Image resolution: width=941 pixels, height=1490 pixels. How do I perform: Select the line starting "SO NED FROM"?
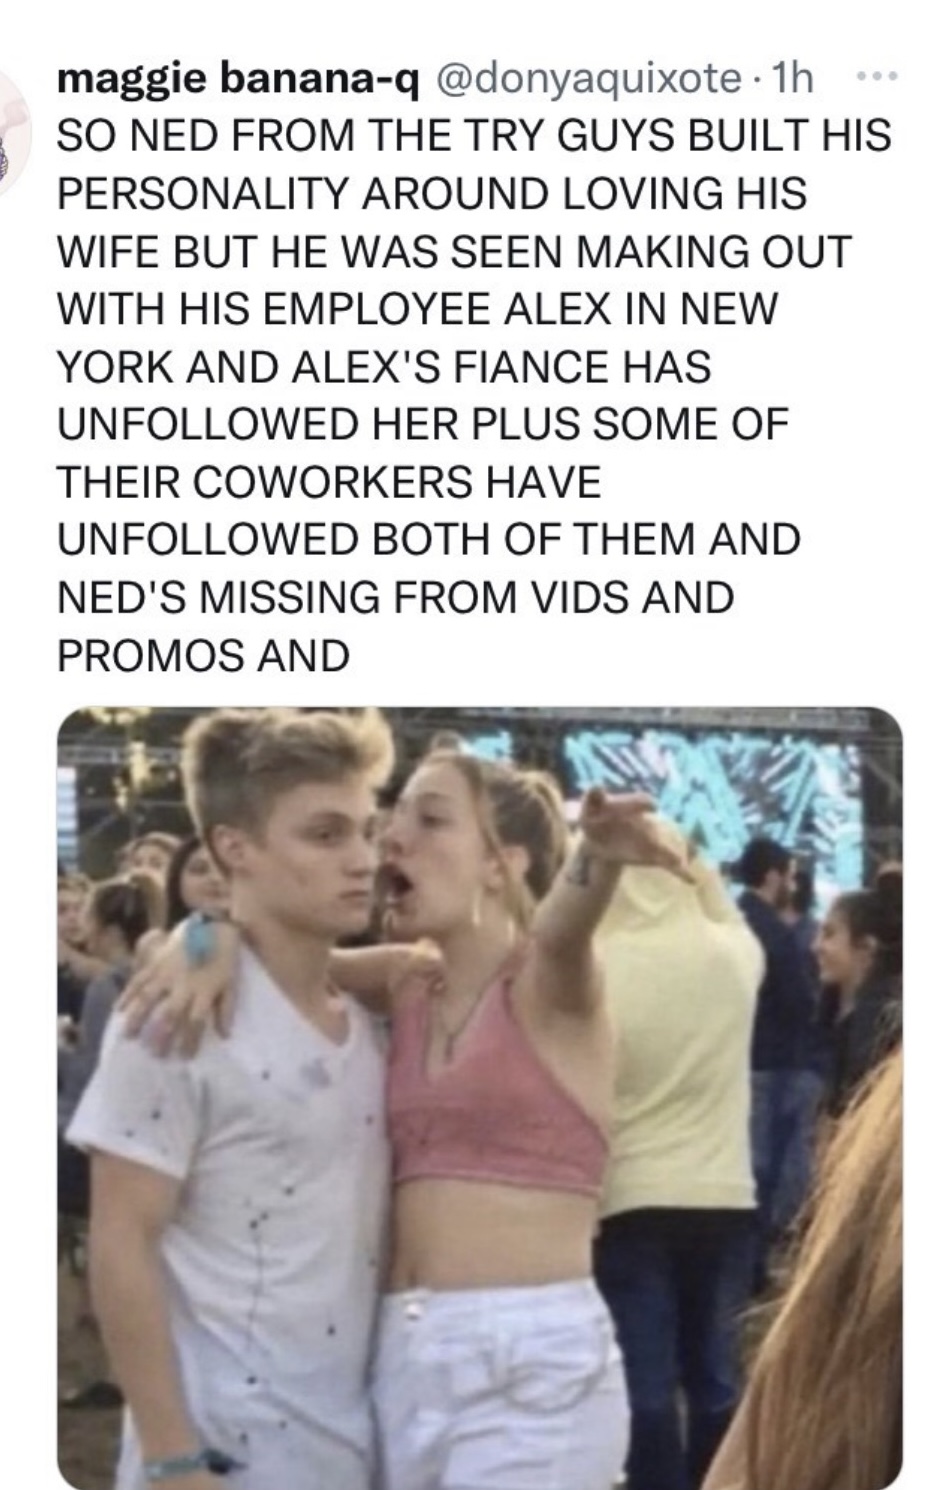click(x=474, y=135)
